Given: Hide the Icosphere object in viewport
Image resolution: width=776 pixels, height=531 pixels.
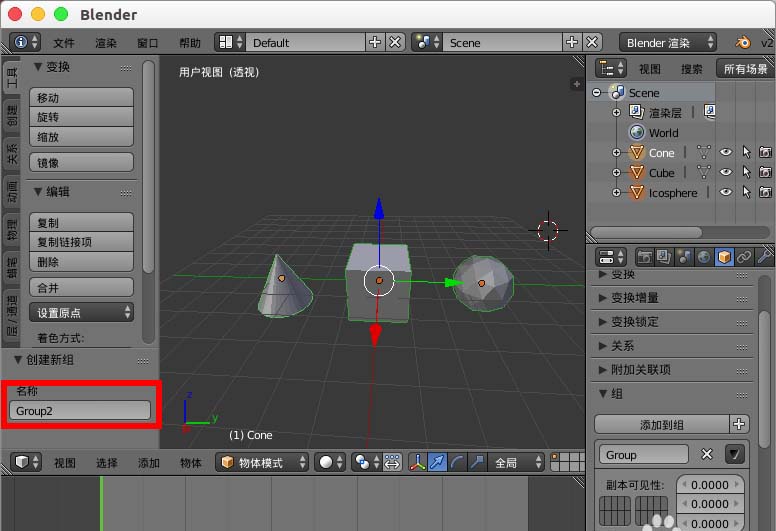Looking at the screenshot, I should point(726,192).
